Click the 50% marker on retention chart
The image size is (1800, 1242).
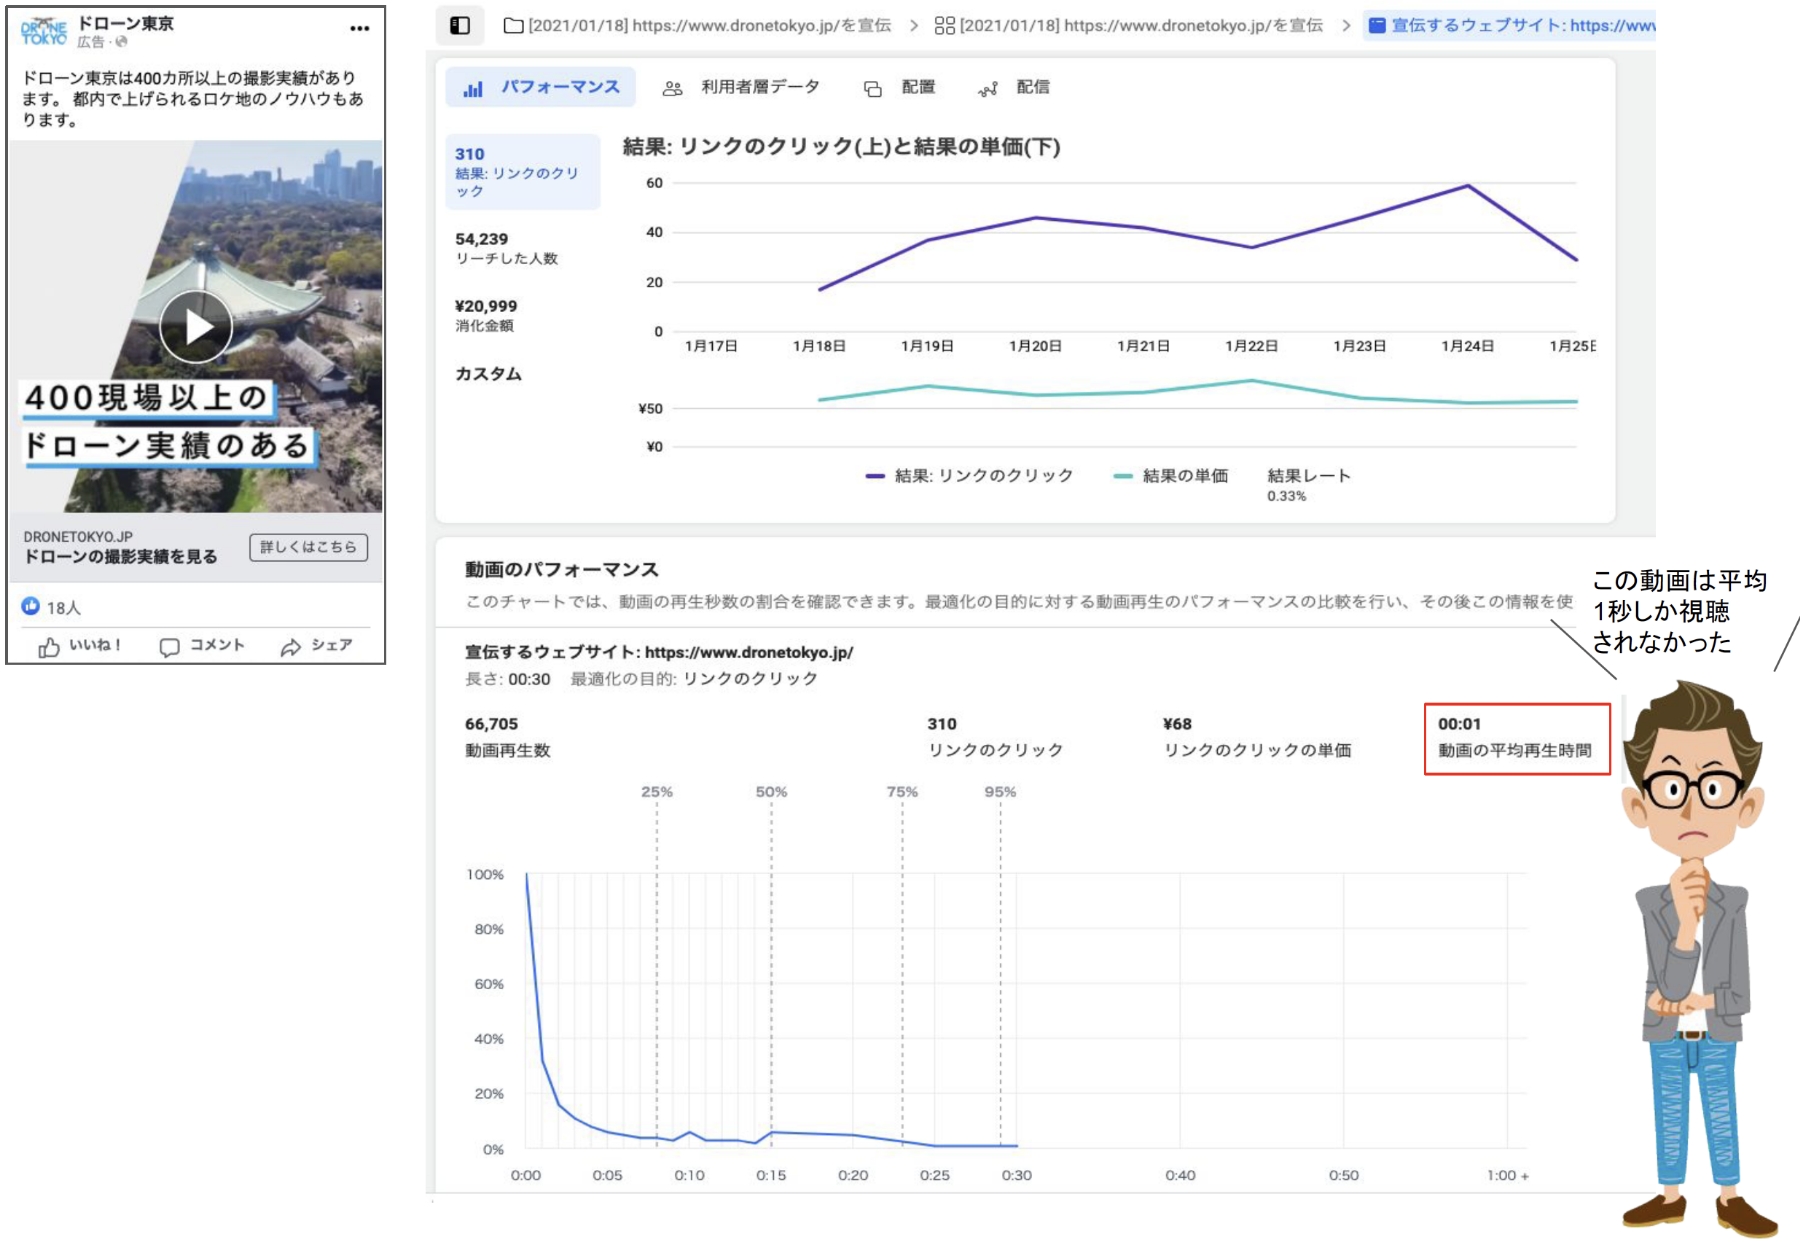tap(771, 792)
